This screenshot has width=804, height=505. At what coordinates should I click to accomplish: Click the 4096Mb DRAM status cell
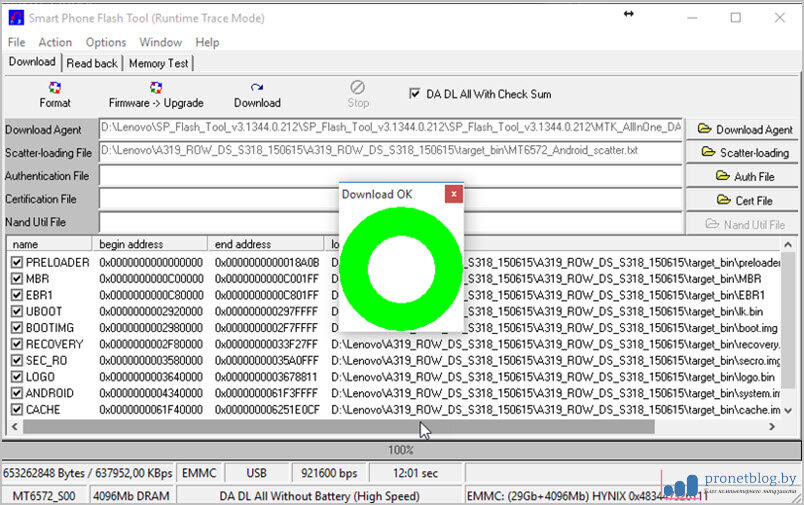[131, 496]
